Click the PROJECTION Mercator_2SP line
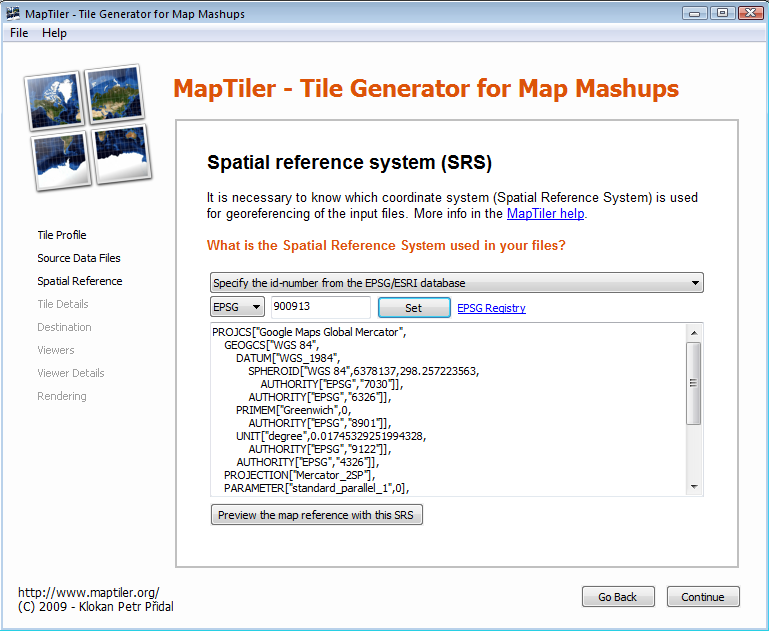The height and width of the screenshot is (631, 769). (300, 475)
